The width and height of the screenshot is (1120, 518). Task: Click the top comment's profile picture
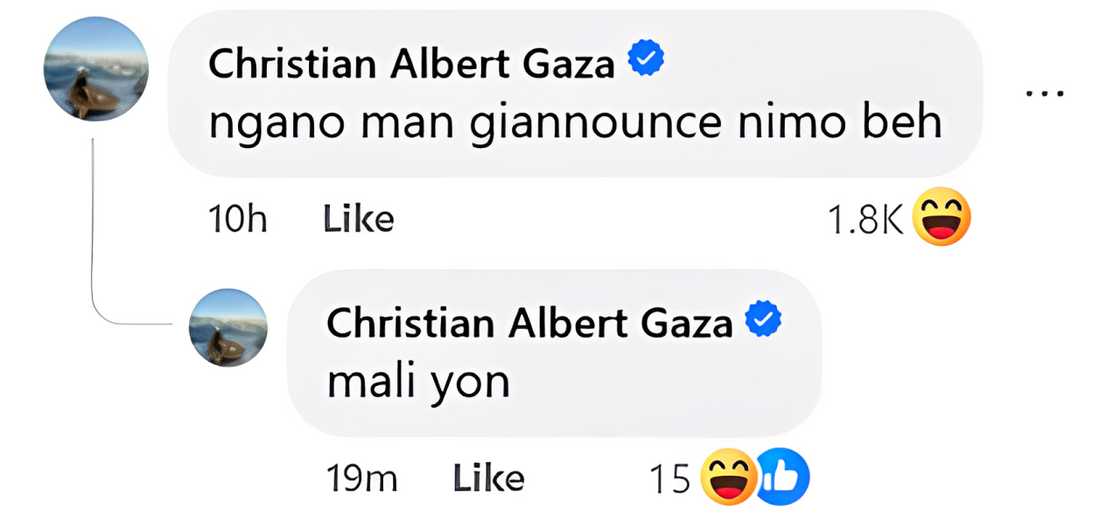[97, 69]
